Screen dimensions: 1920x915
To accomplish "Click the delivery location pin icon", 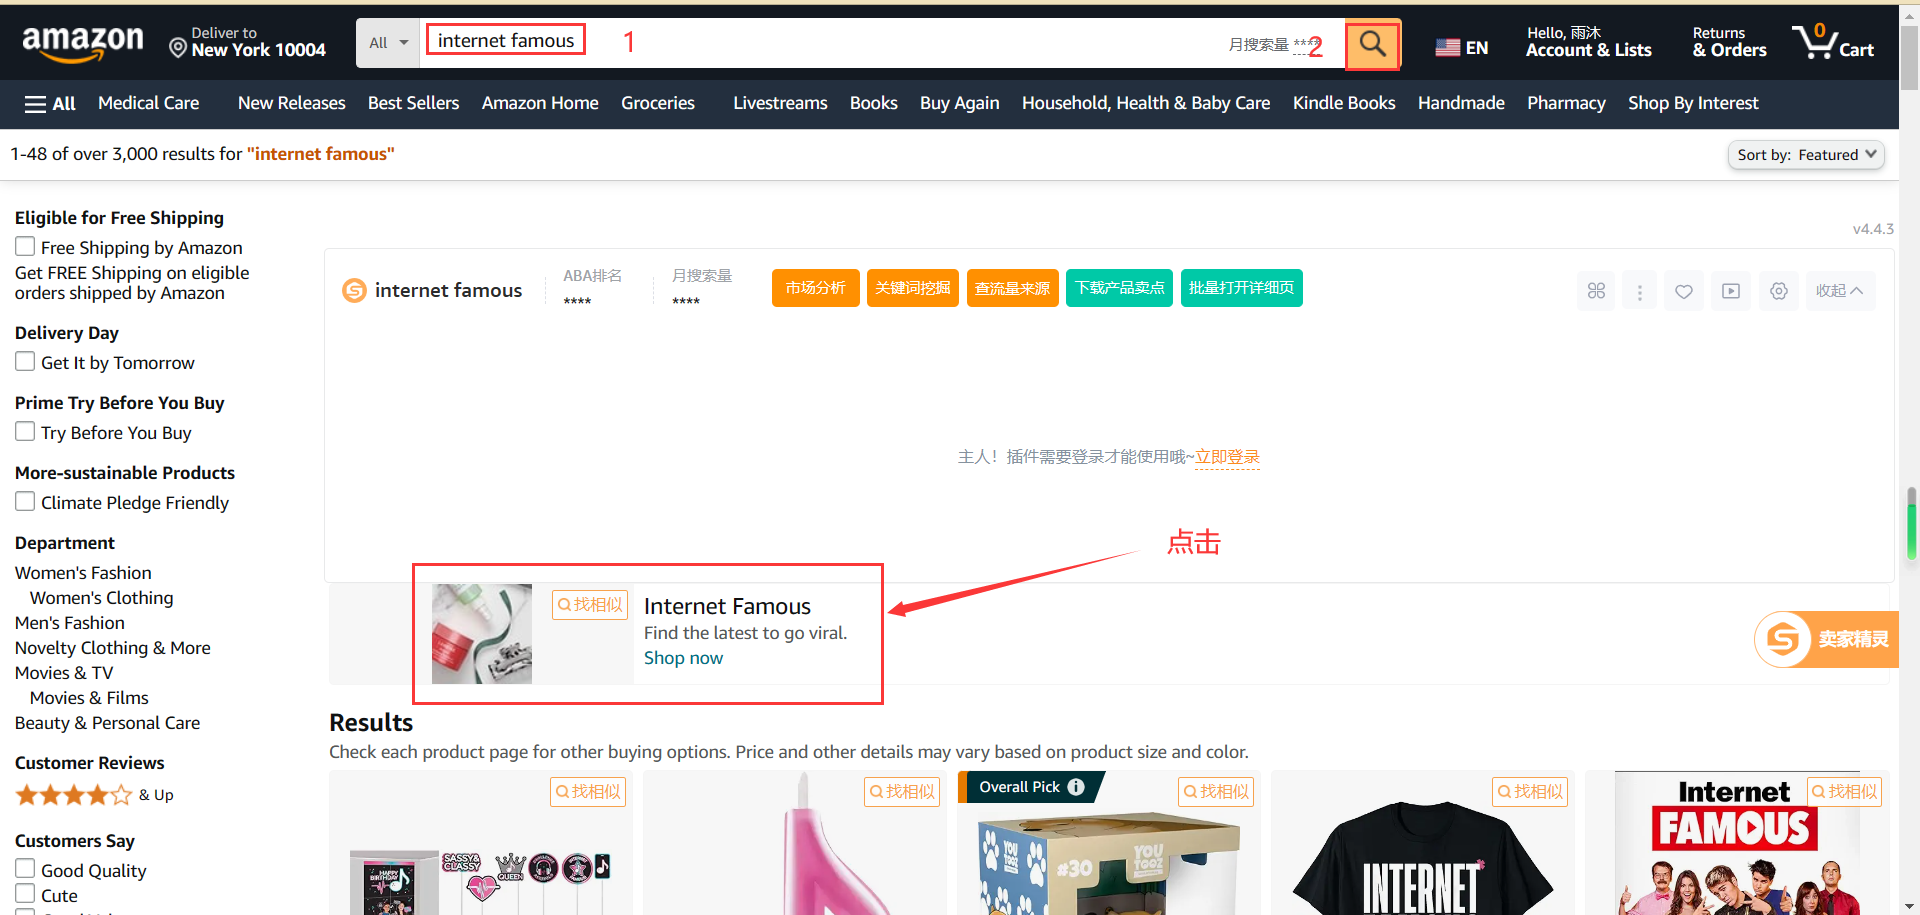I will (x=178, y=48).
